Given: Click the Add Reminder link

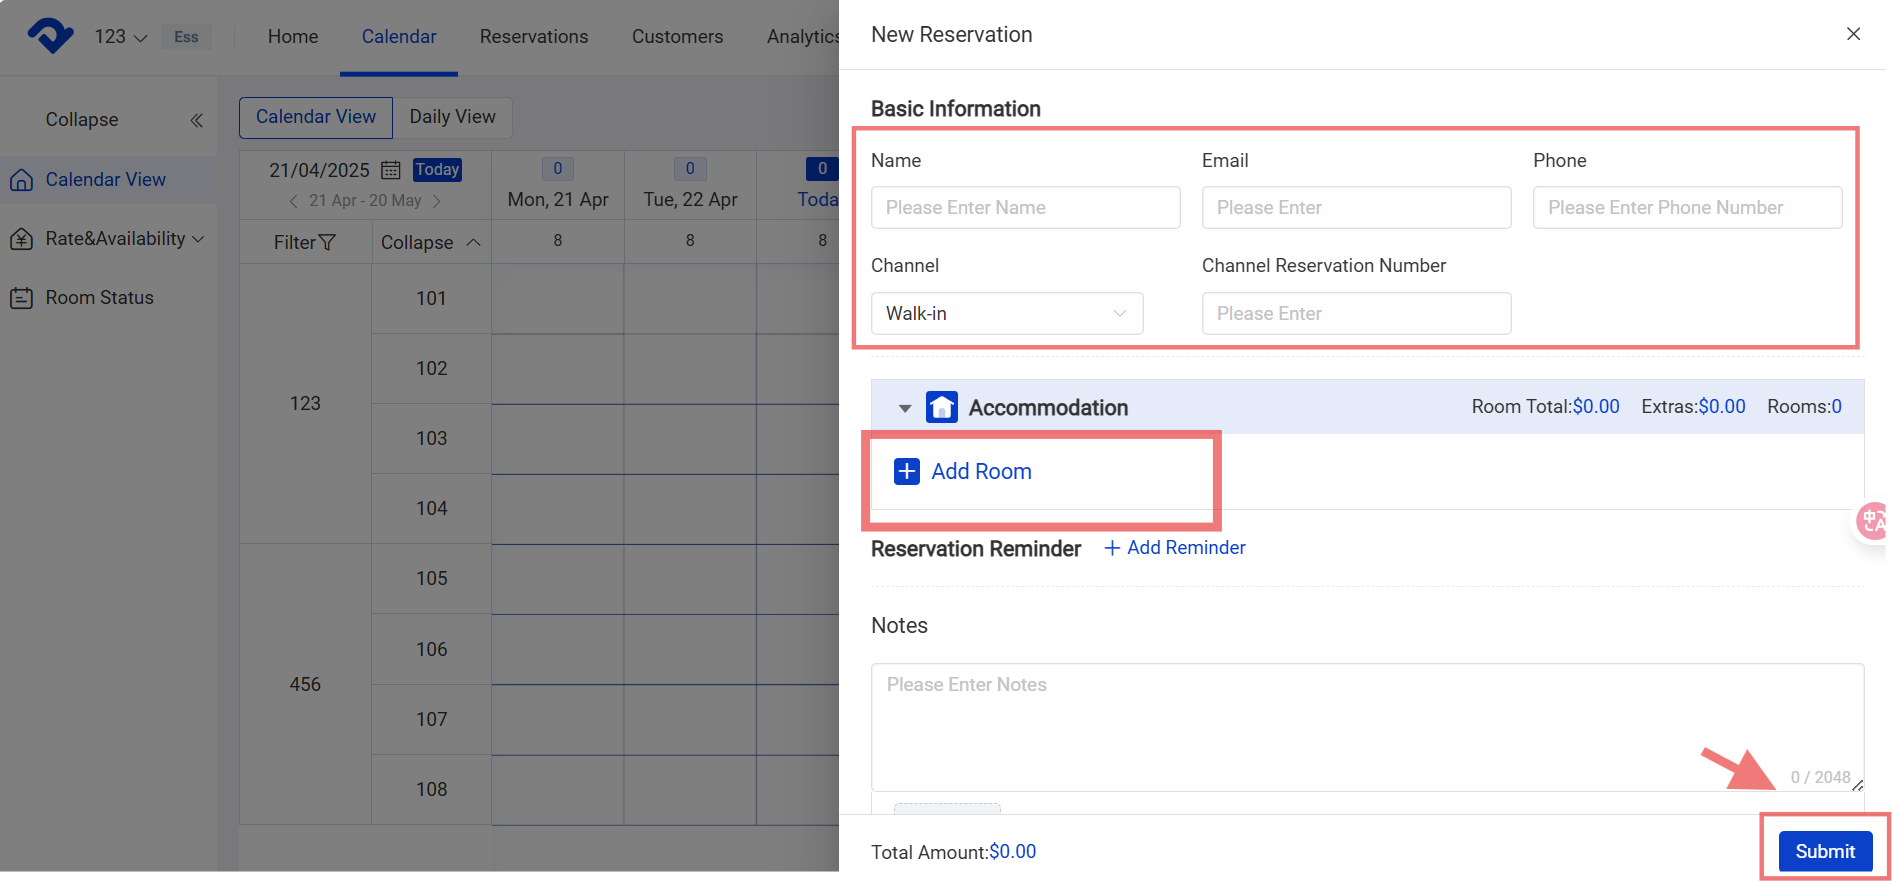Looking at the screenshot, I should pos(1175,548).
